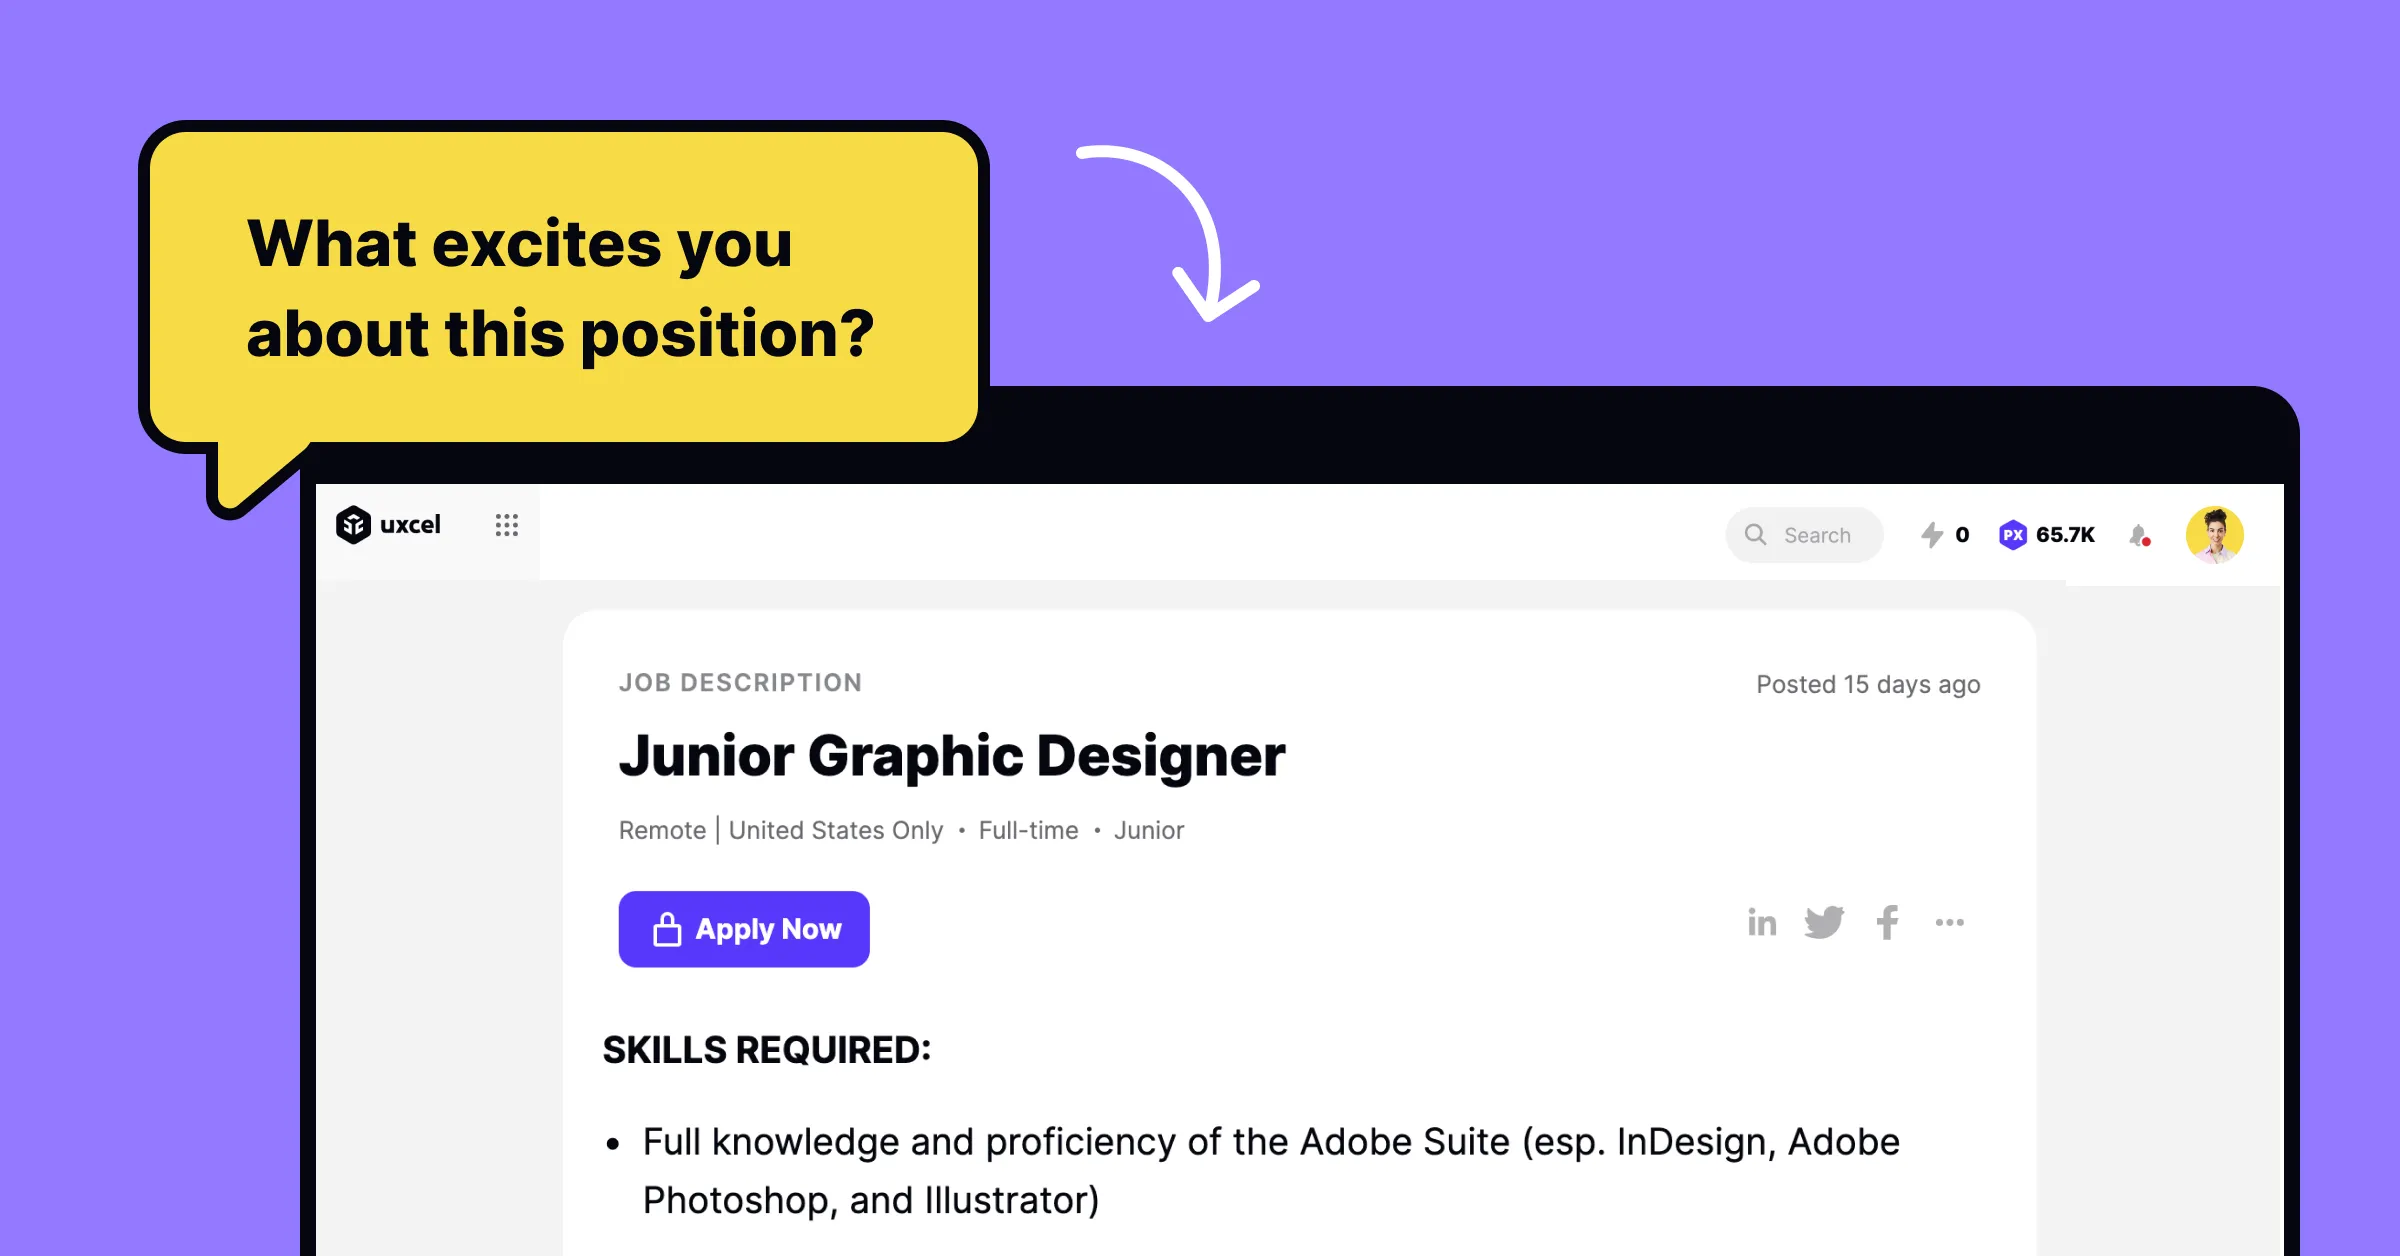
Task: Select the Junior level tag
Action: click(1149, 831)
